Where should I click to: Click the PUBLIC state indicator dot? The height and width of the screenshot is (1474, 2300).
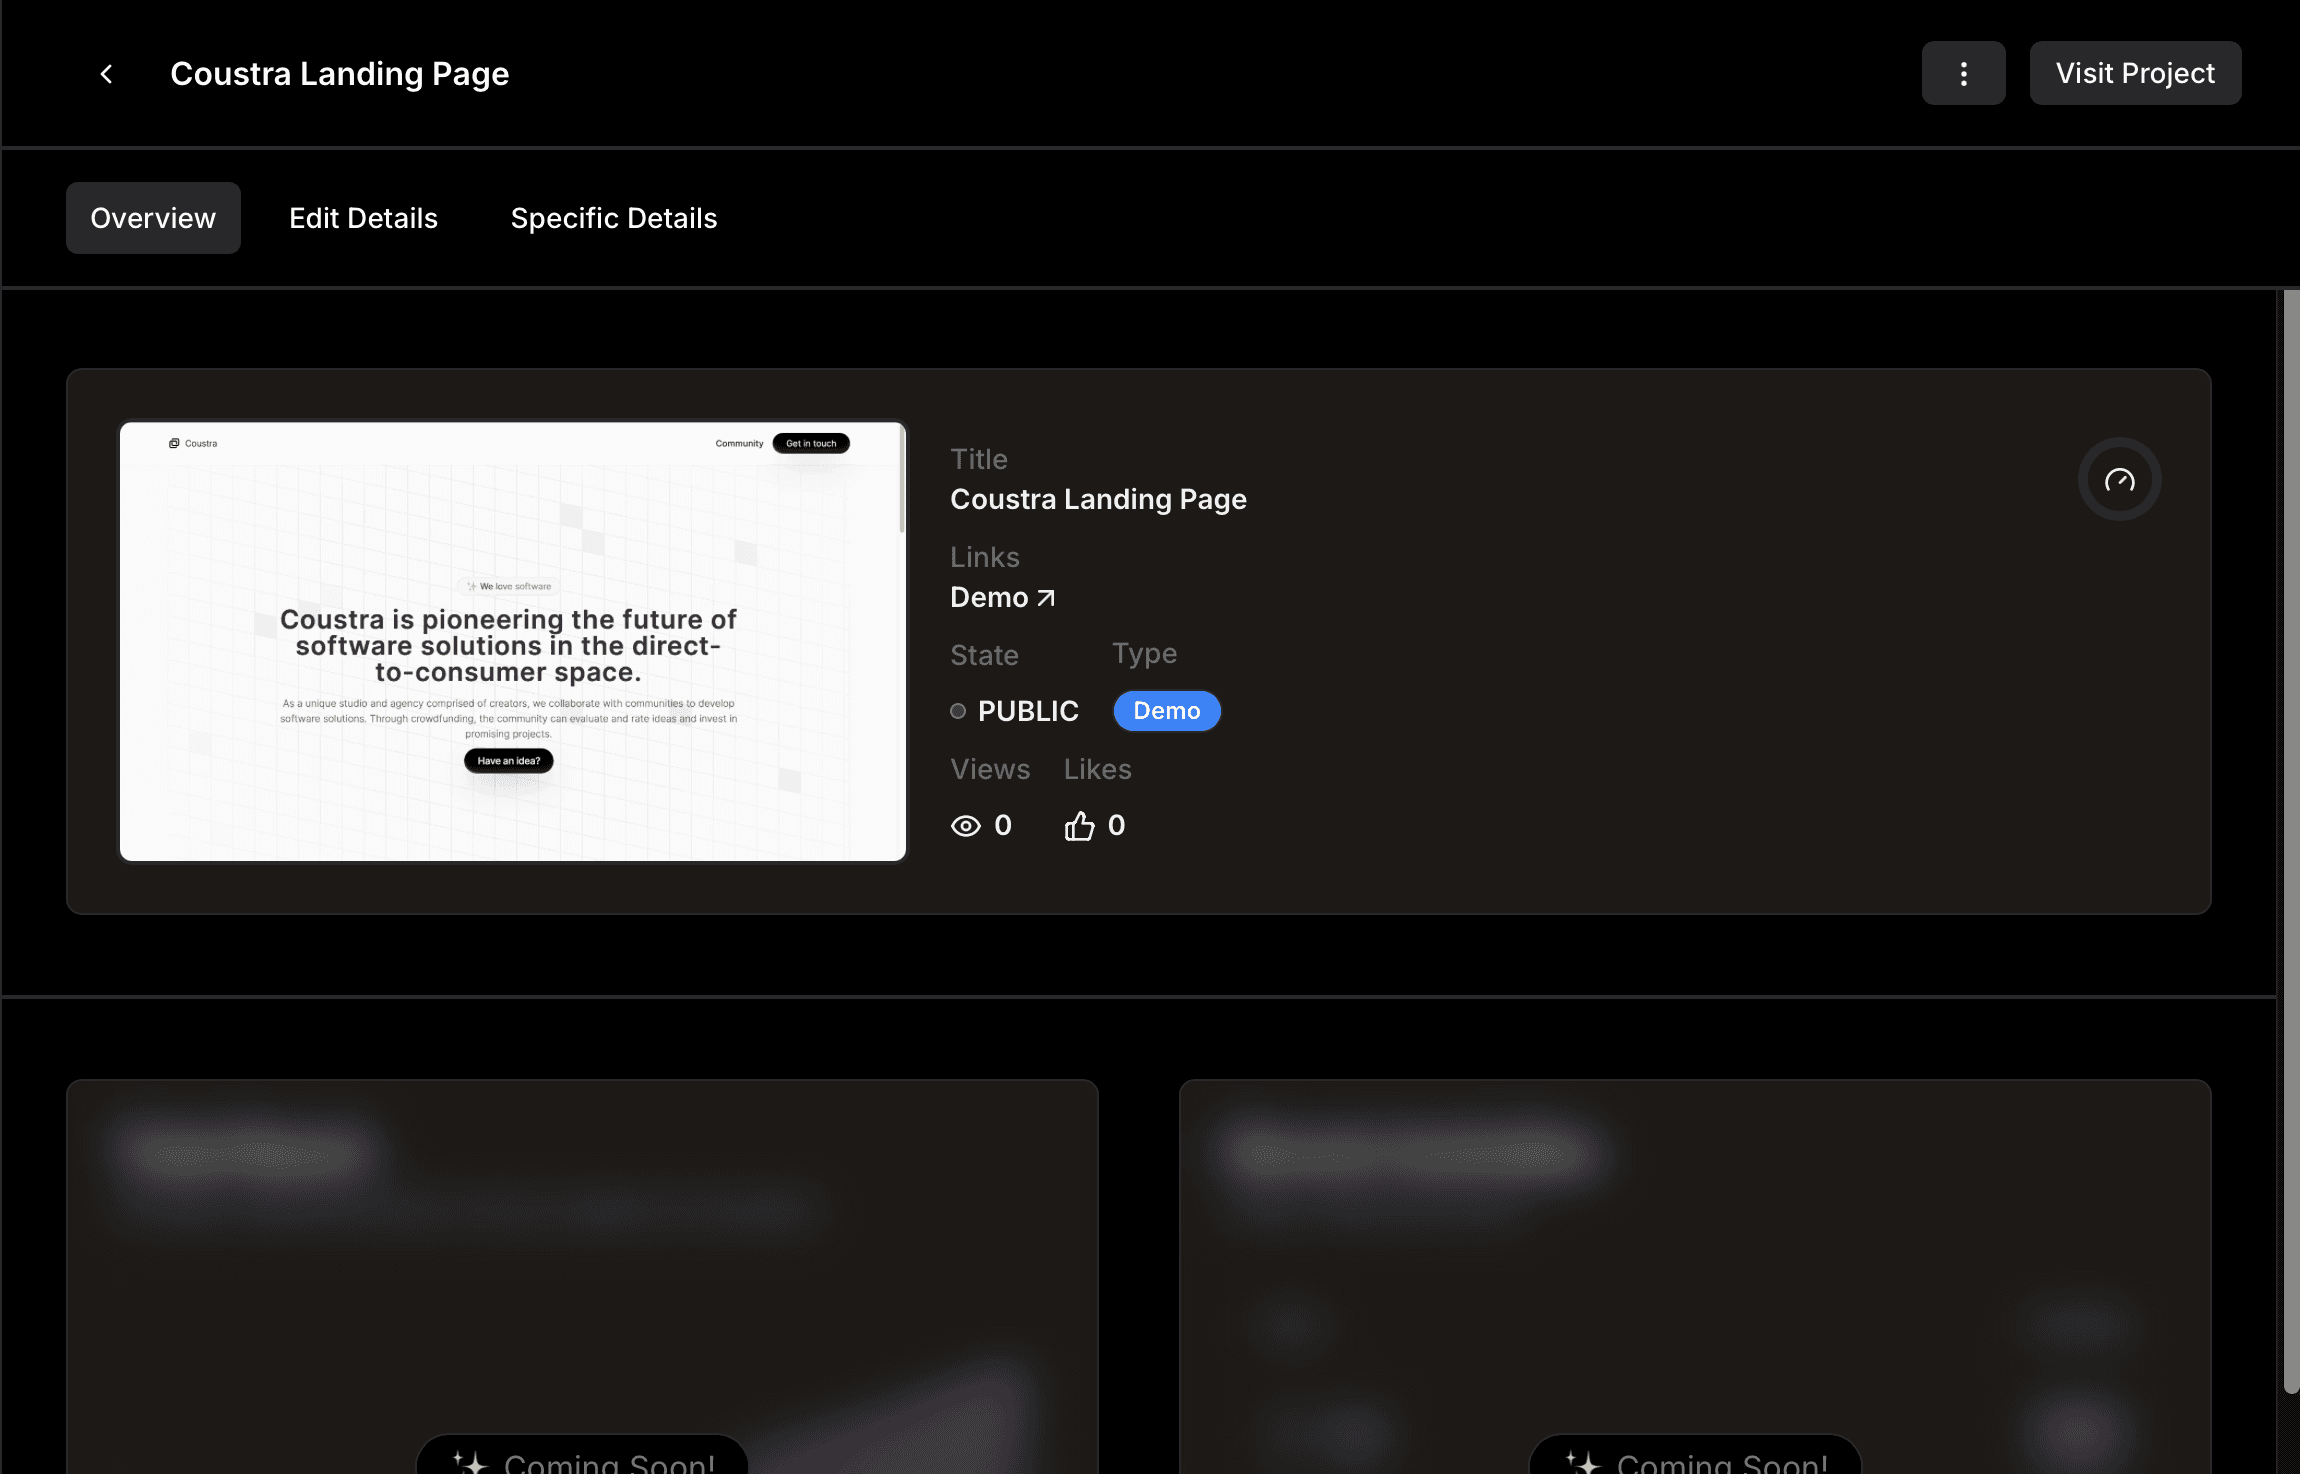tap(958, 711)
